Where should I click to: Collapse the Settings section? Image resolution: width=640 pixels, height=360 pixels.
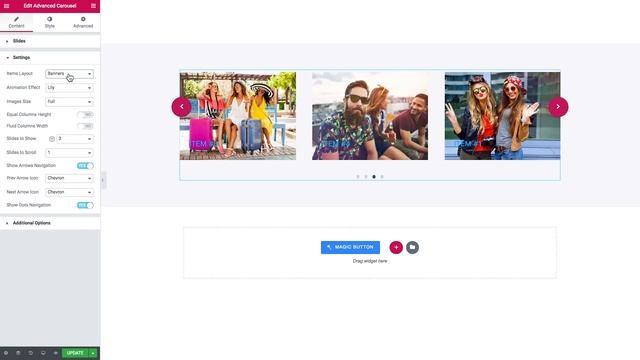coord(50,58)
